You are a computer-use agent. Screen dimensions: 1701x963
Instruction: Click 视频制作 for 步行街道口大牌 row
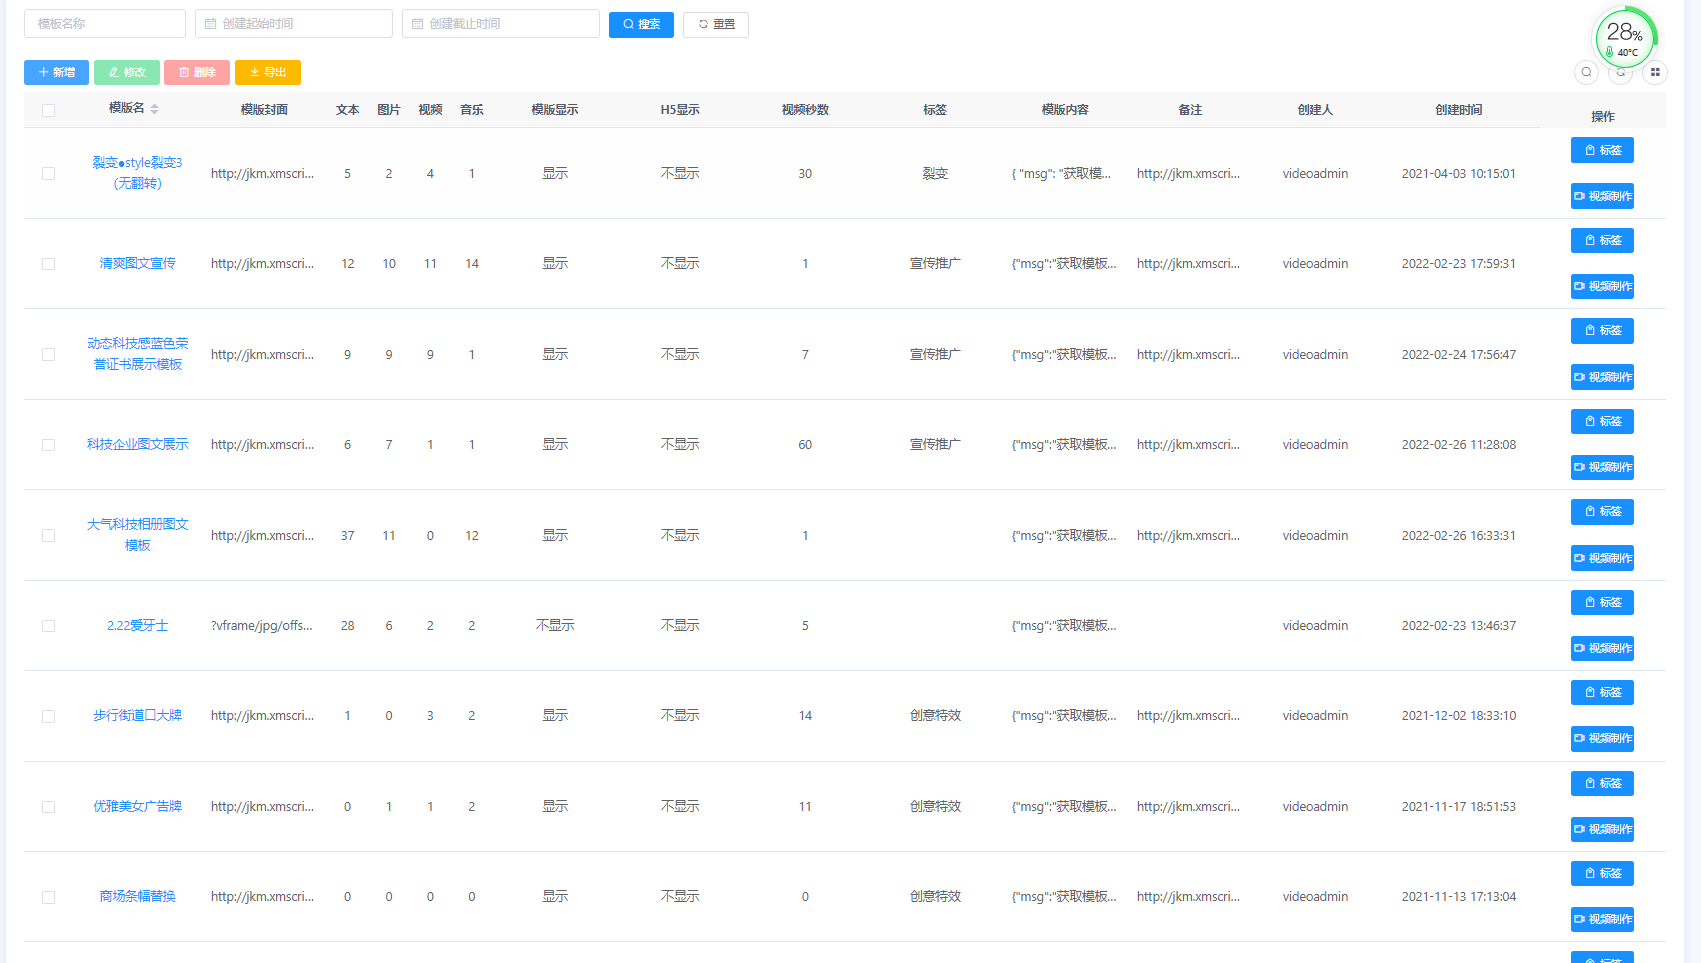[1601, 738]
